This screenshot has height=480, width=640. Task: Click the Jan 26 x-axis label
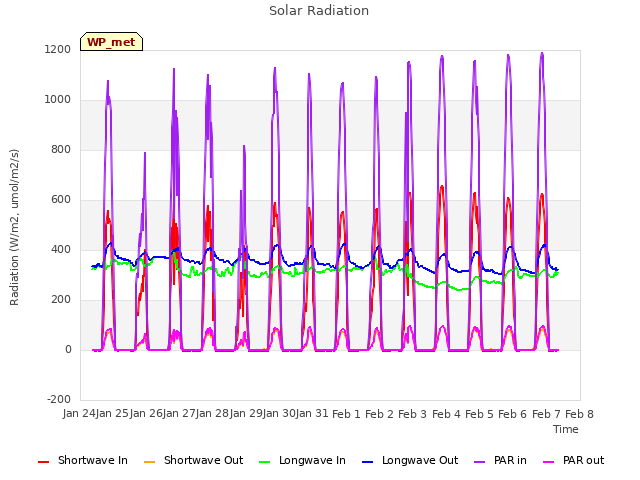click(146, 414)
